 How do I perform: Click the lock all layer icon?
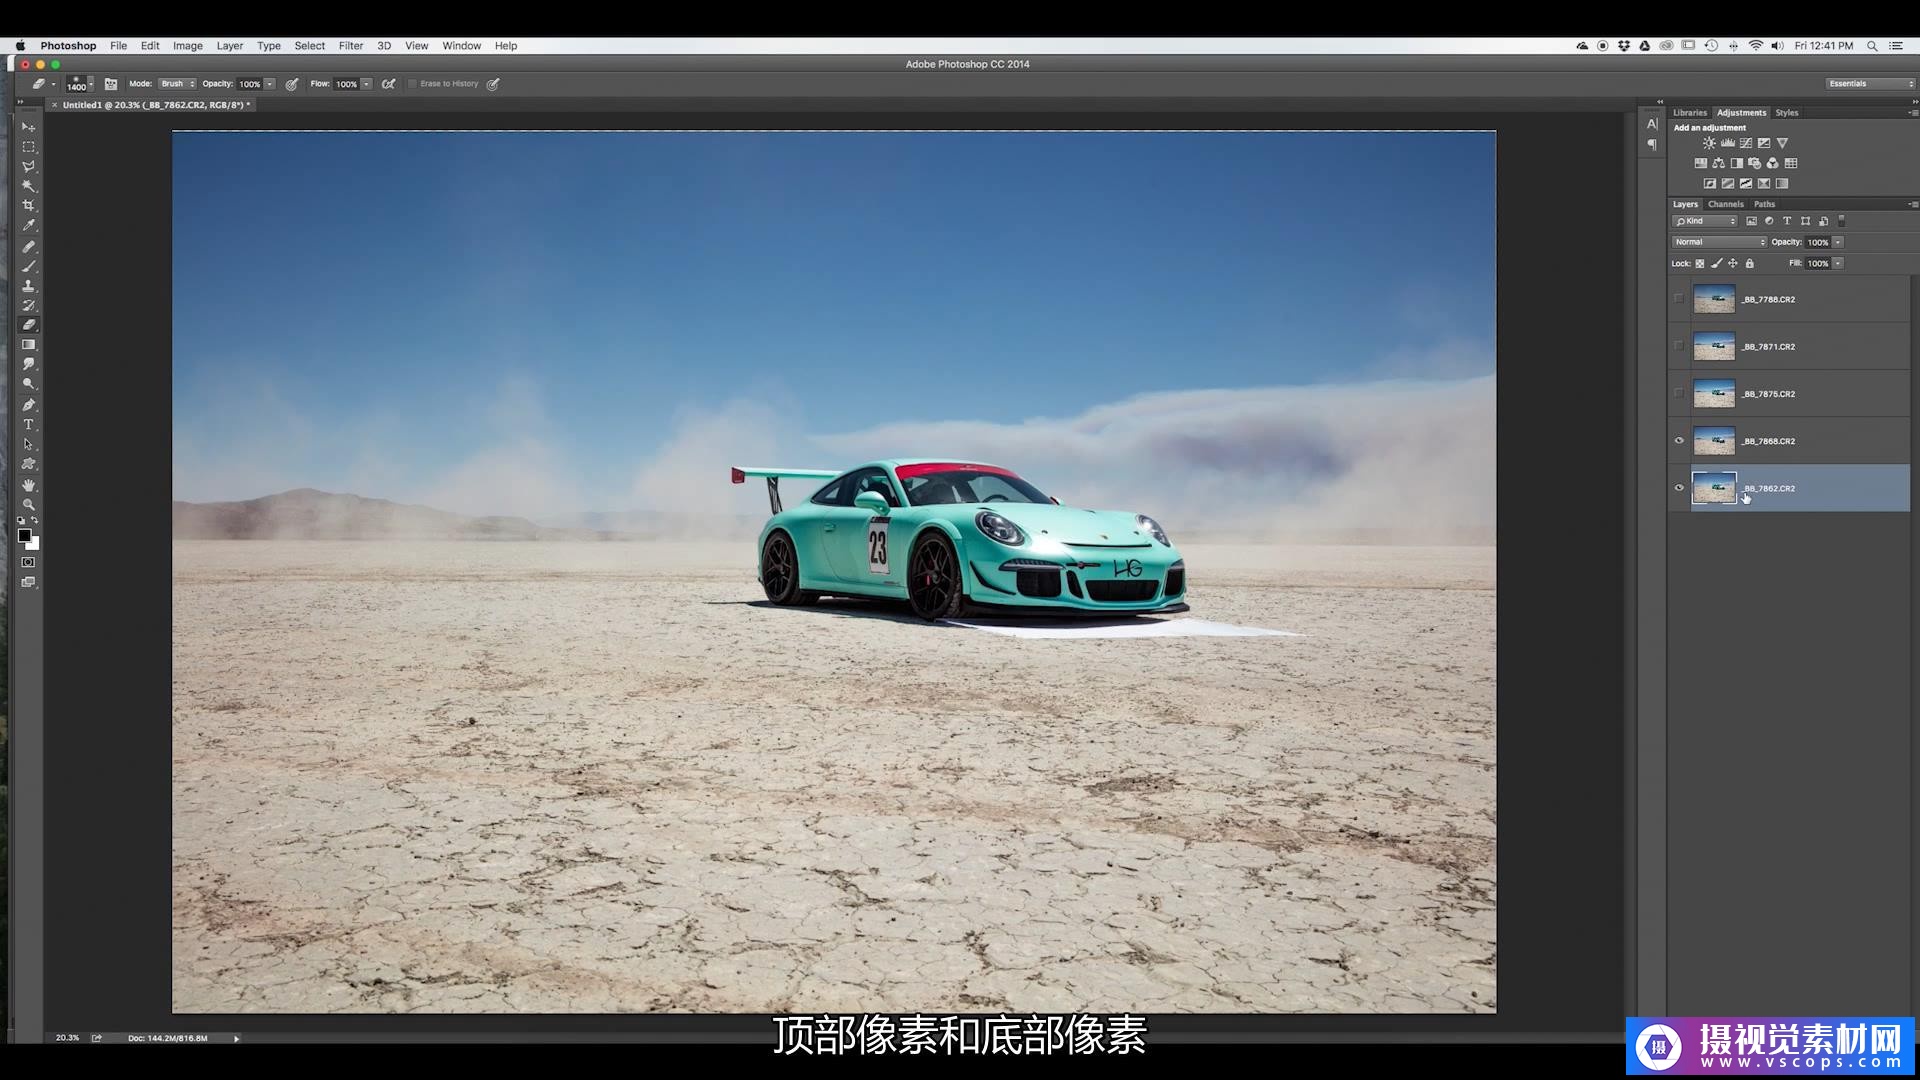click(1749, 264)
